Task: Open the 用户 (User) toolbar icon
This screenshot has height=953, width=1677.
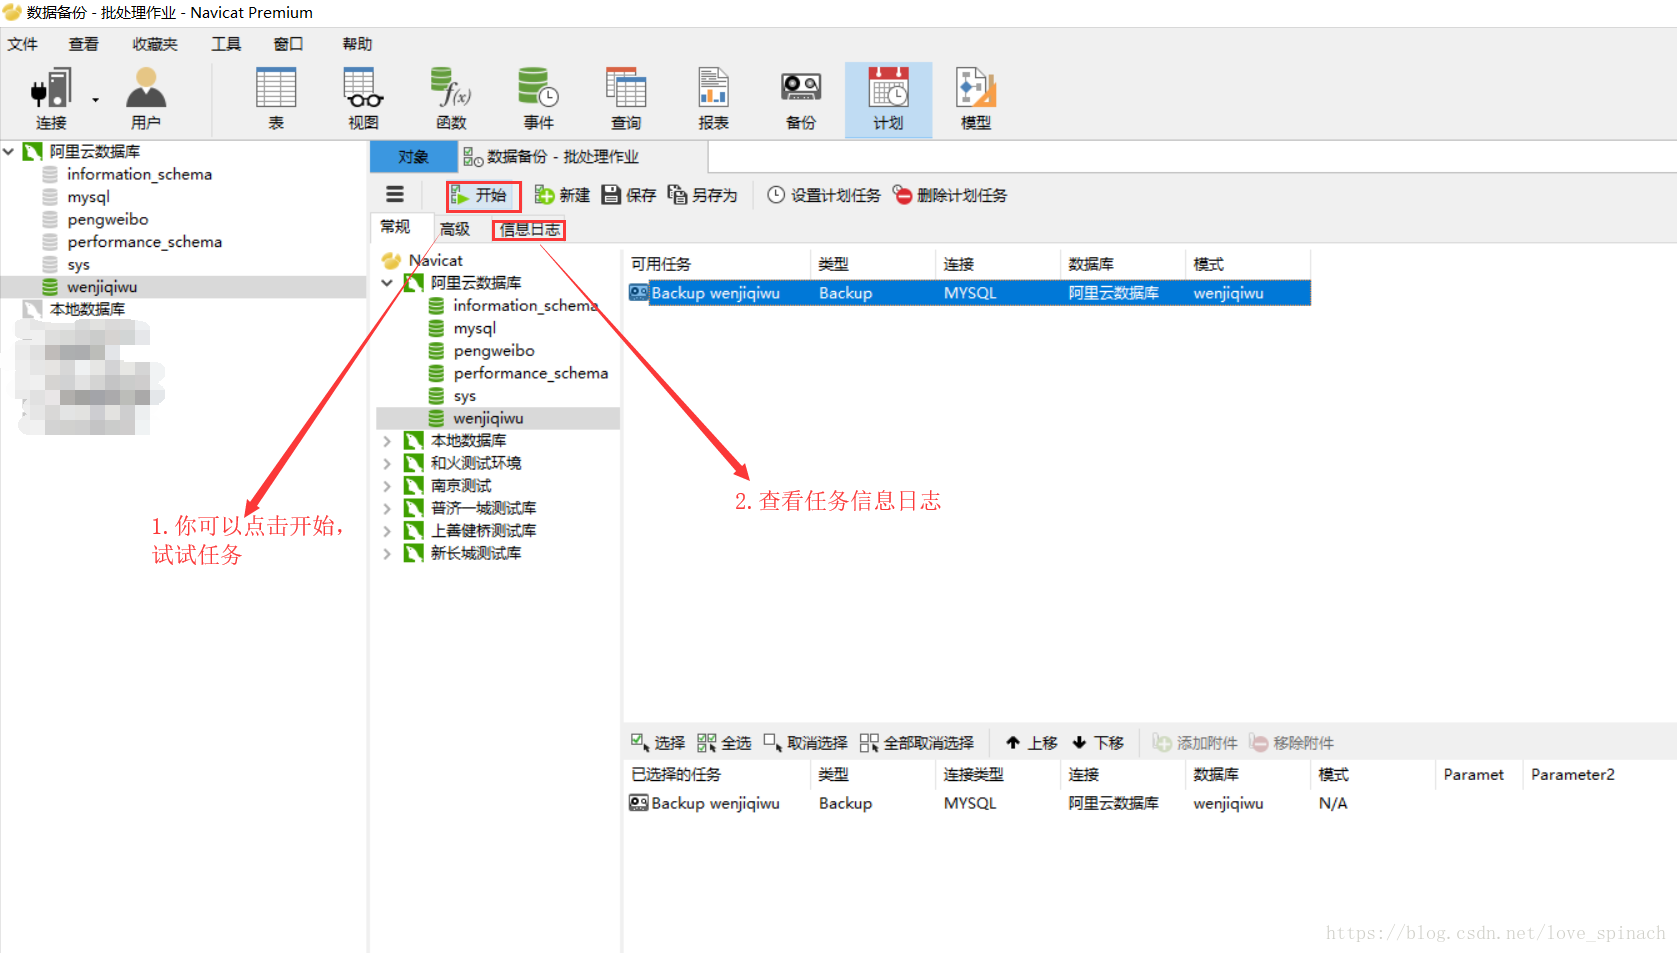Action: pyautogui.click(x=146, y=98)
